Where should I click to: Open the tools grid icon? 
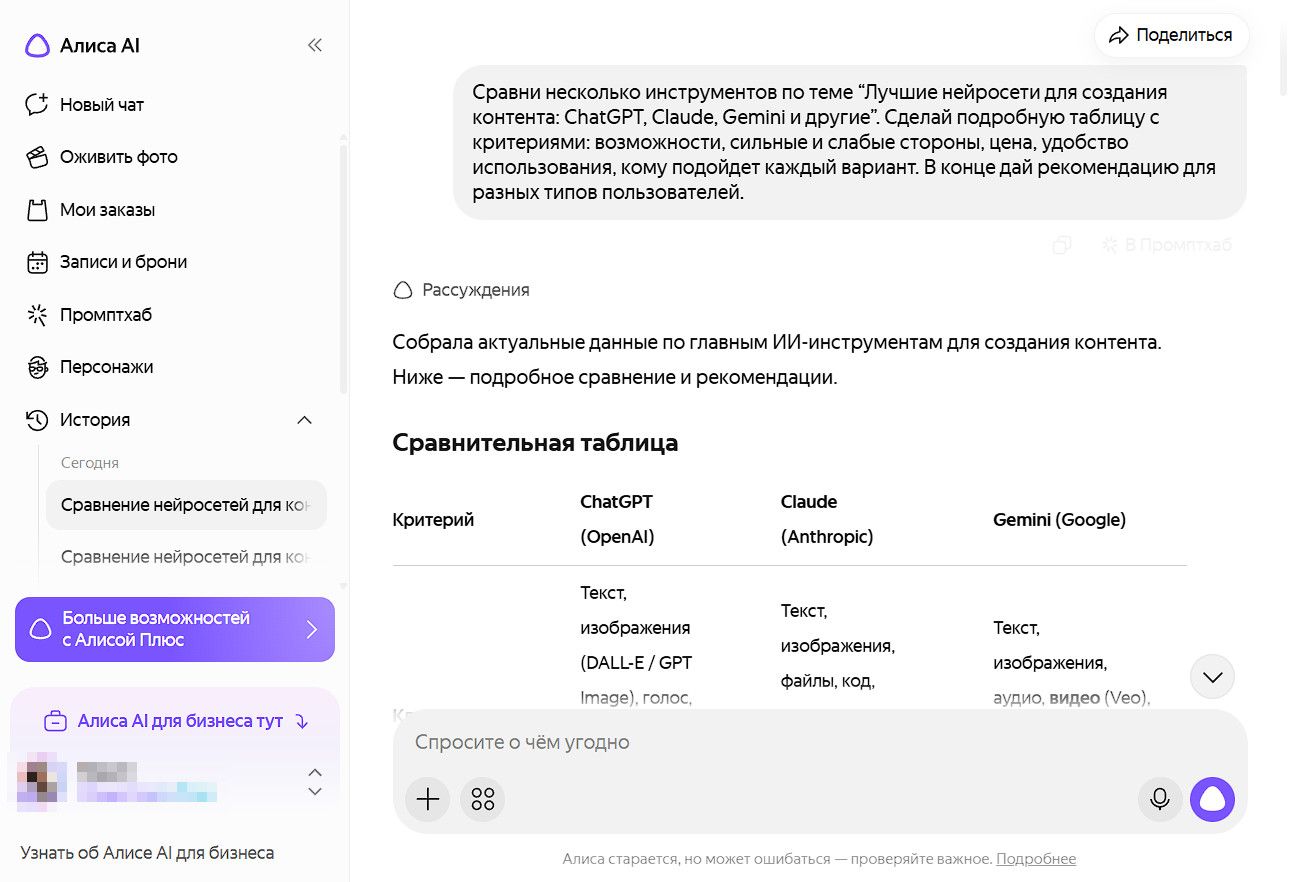[x=483, y=798]
